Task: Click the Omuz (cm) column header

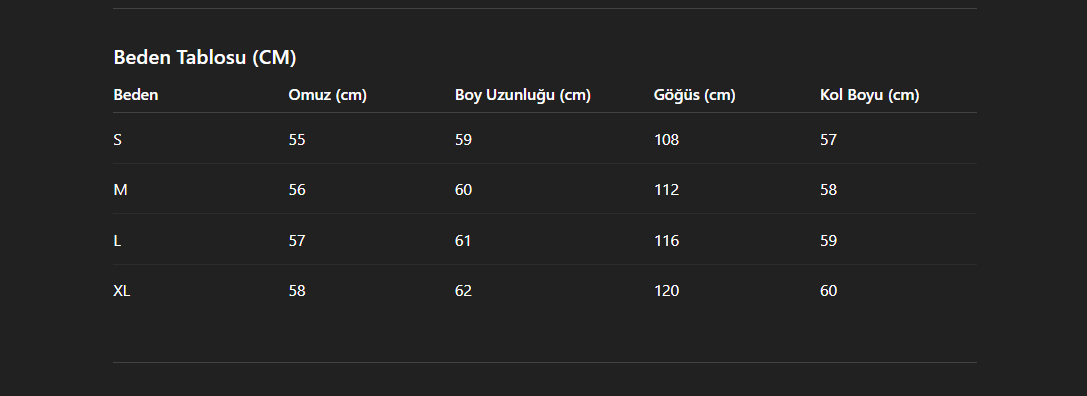Action: 327,95
